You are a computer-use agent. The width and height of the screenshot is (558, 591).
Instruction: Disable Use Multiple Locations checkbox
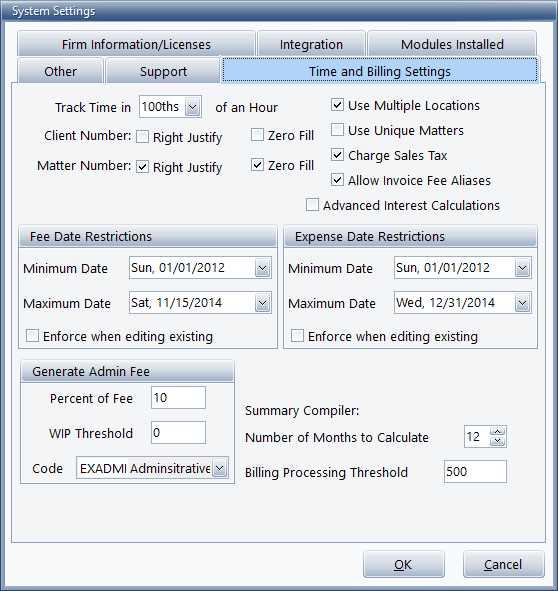[337, 105]
